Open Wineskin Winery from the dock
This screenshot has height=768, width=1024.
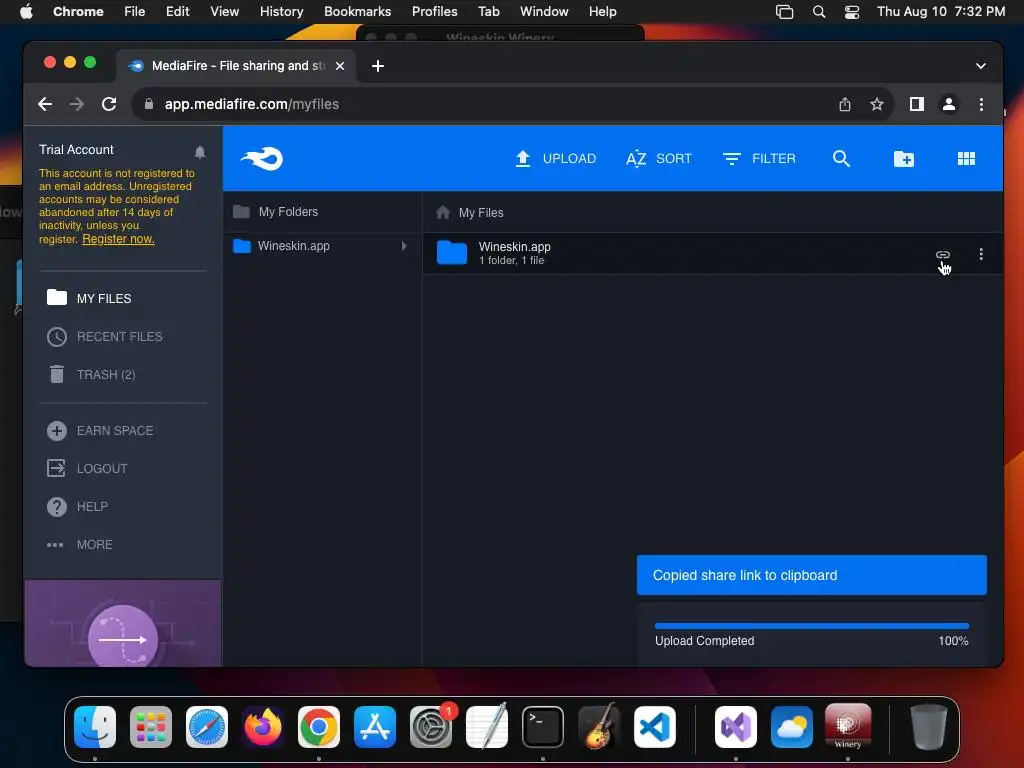848,726
